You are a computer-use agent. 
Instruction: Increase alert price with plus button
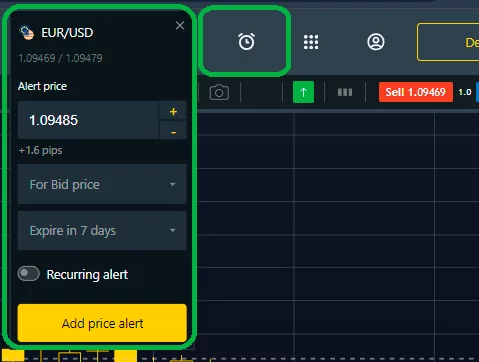pyautogui.click(x=173, y=111)
